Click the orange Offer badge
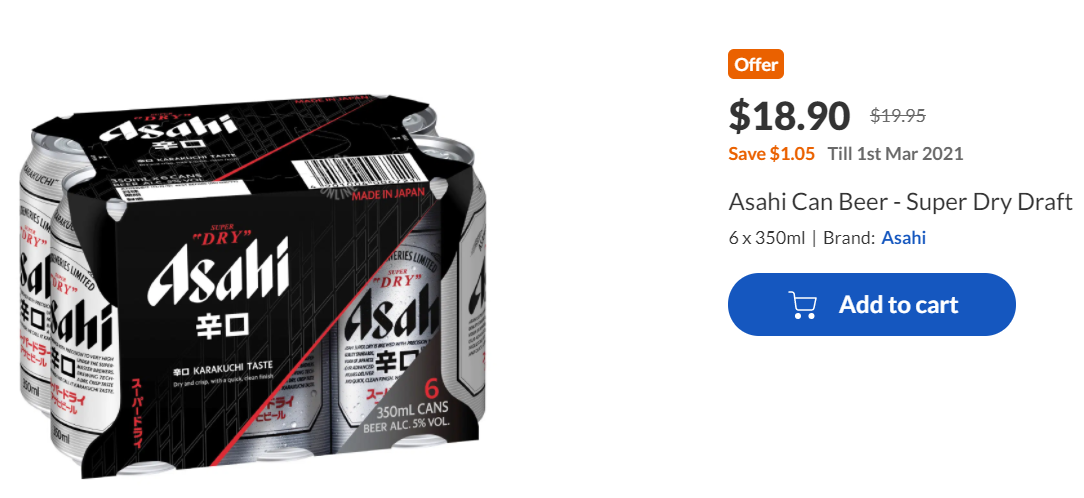The height and width of the screenshot is (498, 1084). click(x=756, y=64)
